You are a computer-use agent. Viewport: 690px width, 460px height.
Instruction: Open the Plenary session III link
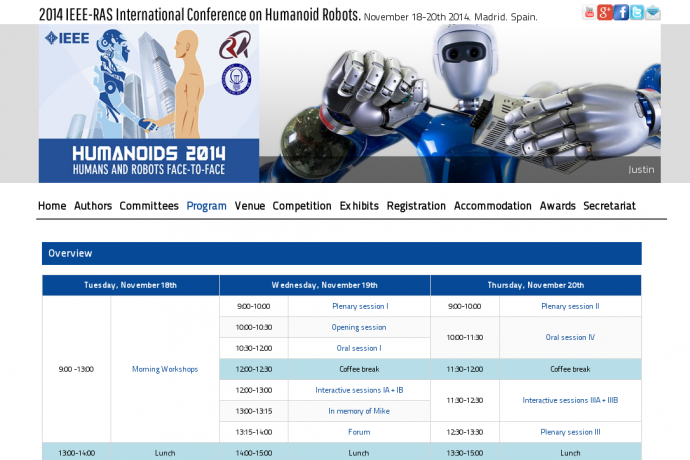click(x=570, y=432)
